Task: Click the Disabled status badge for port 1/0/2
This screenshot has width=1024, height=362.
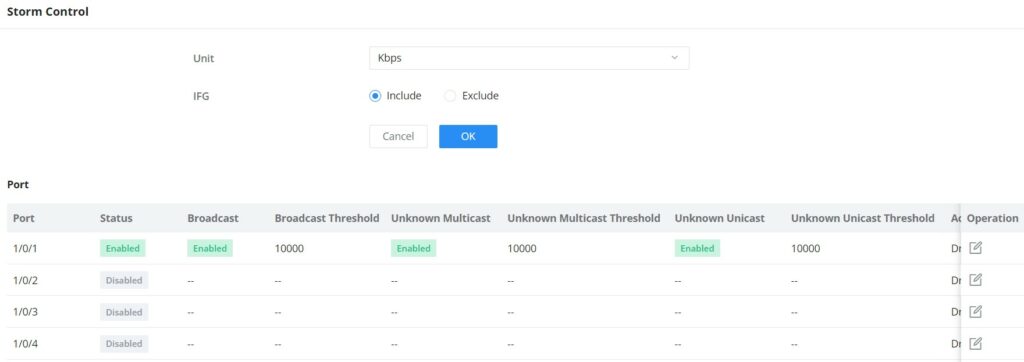Action: point(124,280)
